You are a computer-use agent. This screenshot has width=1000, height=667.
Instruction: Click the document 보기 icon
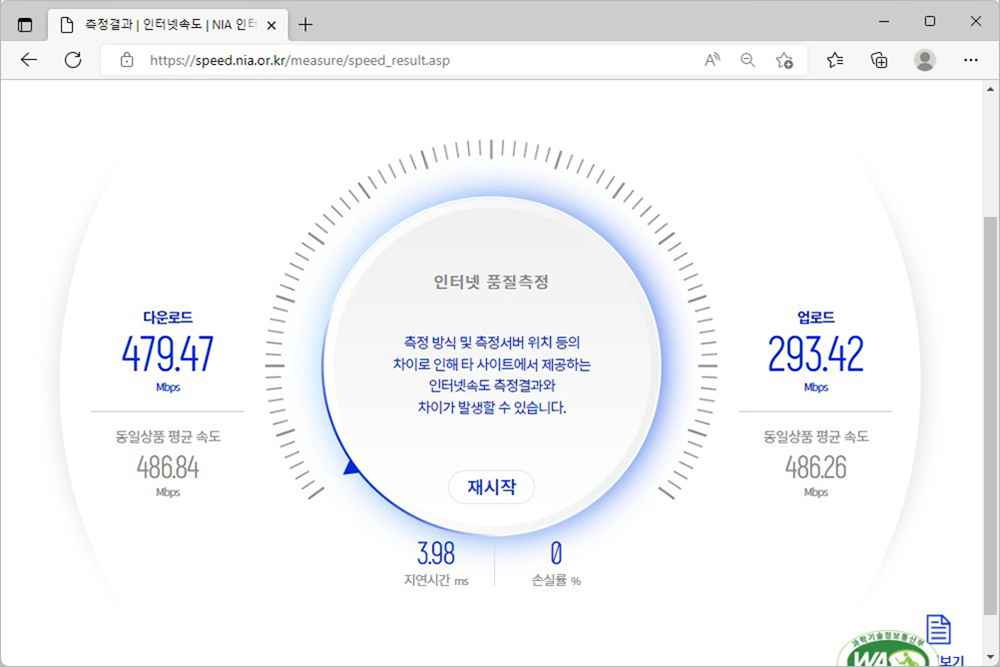[x=938, y=629]
